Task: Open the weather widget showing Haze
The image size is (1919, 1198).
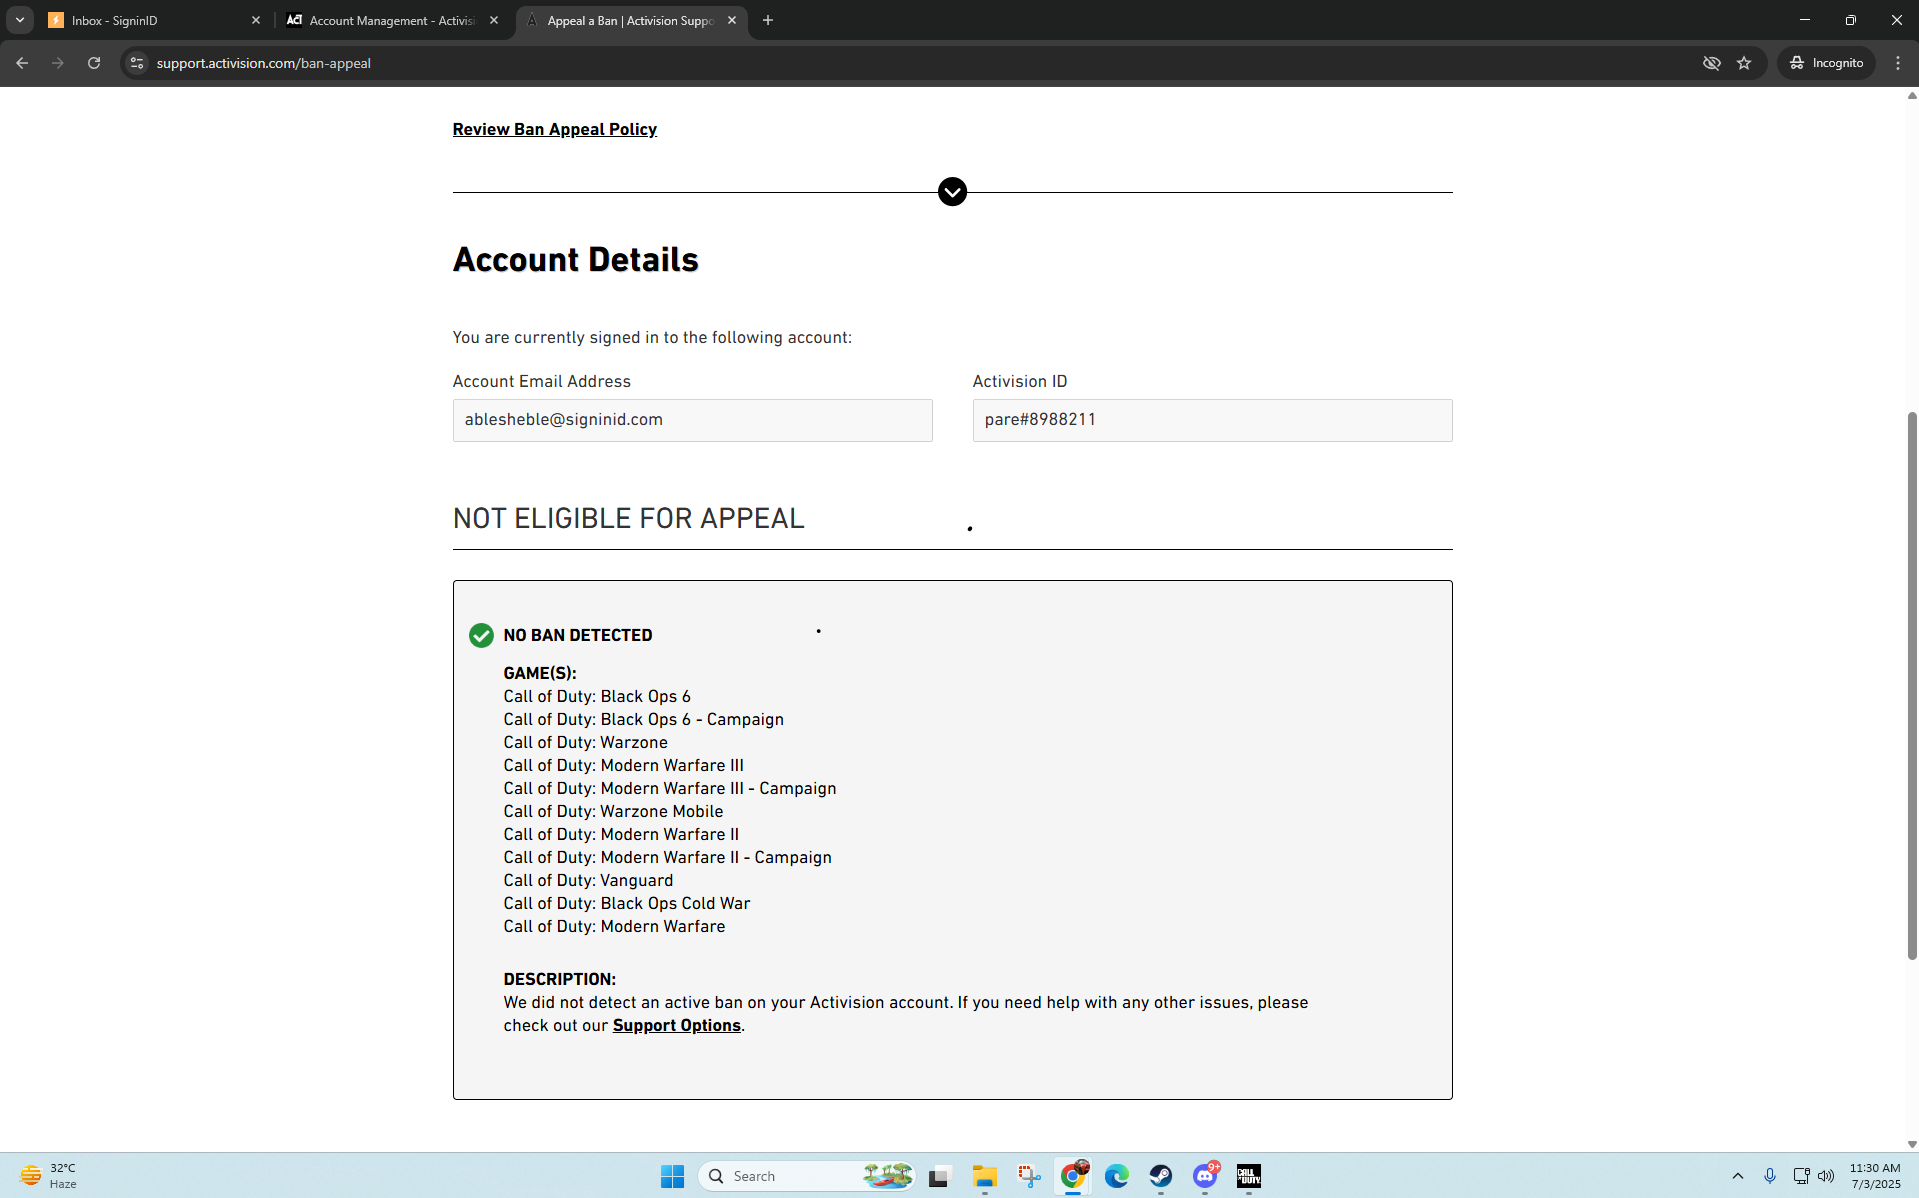Action: [x=50, y=1176]
